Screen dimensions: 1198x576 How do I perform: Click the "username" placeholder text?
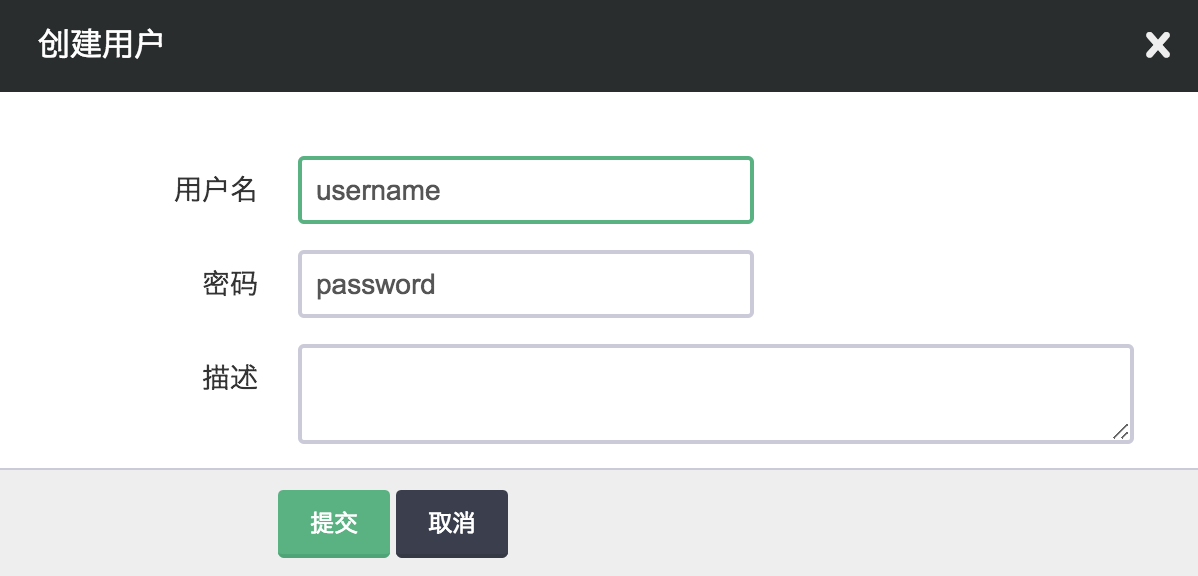(x=378, y=190)
